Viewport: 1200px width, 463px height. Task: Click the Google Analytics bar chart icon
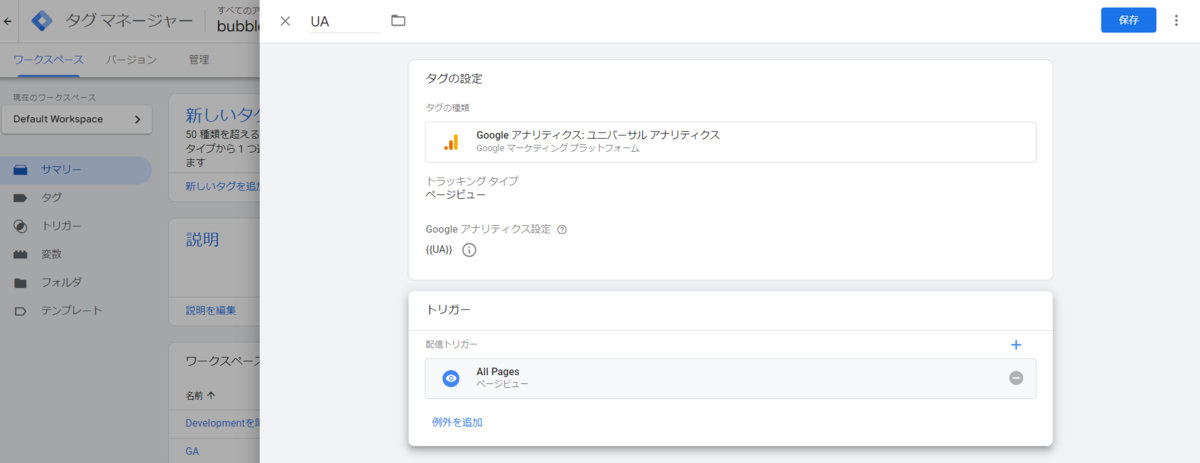coord(451,142)
